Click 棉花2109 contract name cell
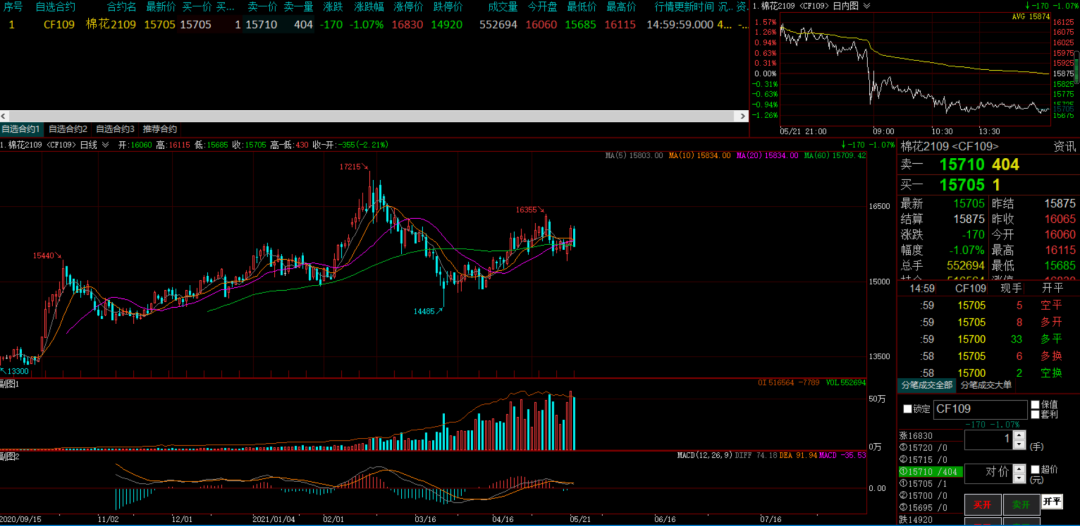This screenshot has height=526, width=1080. click(110, 25)
